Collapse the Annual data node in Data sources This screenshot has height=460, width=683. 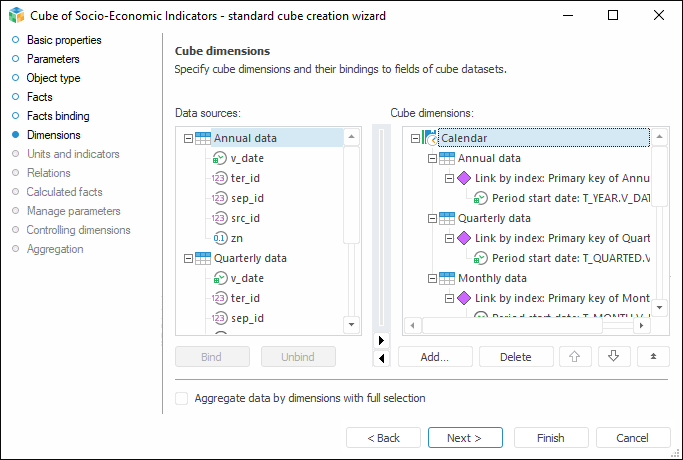(188, 139)
